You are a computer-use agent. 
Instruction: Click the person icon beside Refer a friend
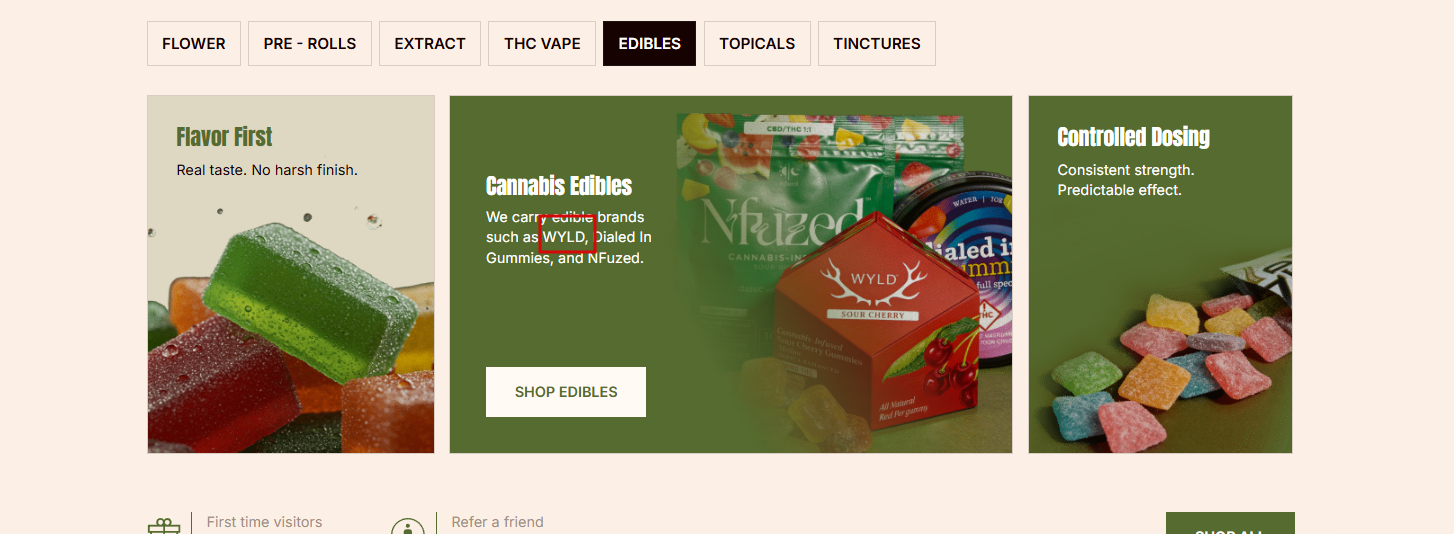408,526
